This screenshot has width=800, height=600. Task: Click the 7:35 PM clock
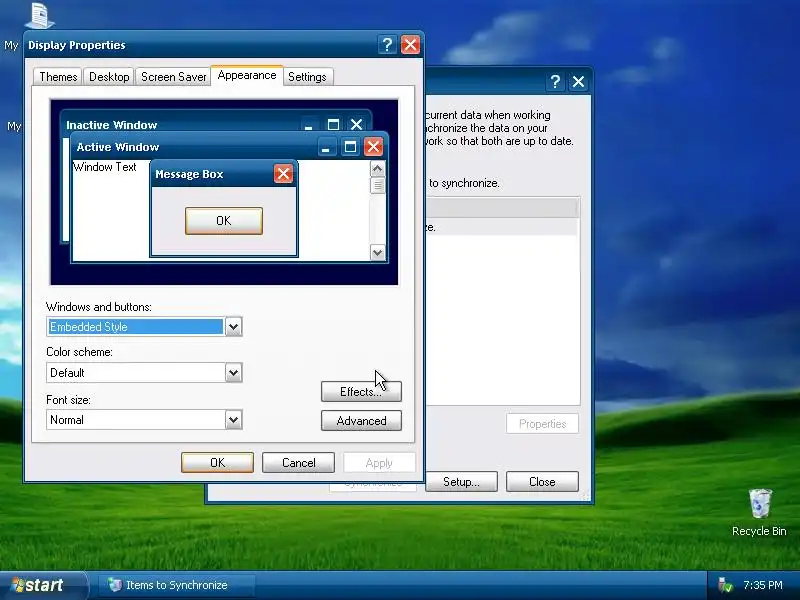tap(763, 585)
